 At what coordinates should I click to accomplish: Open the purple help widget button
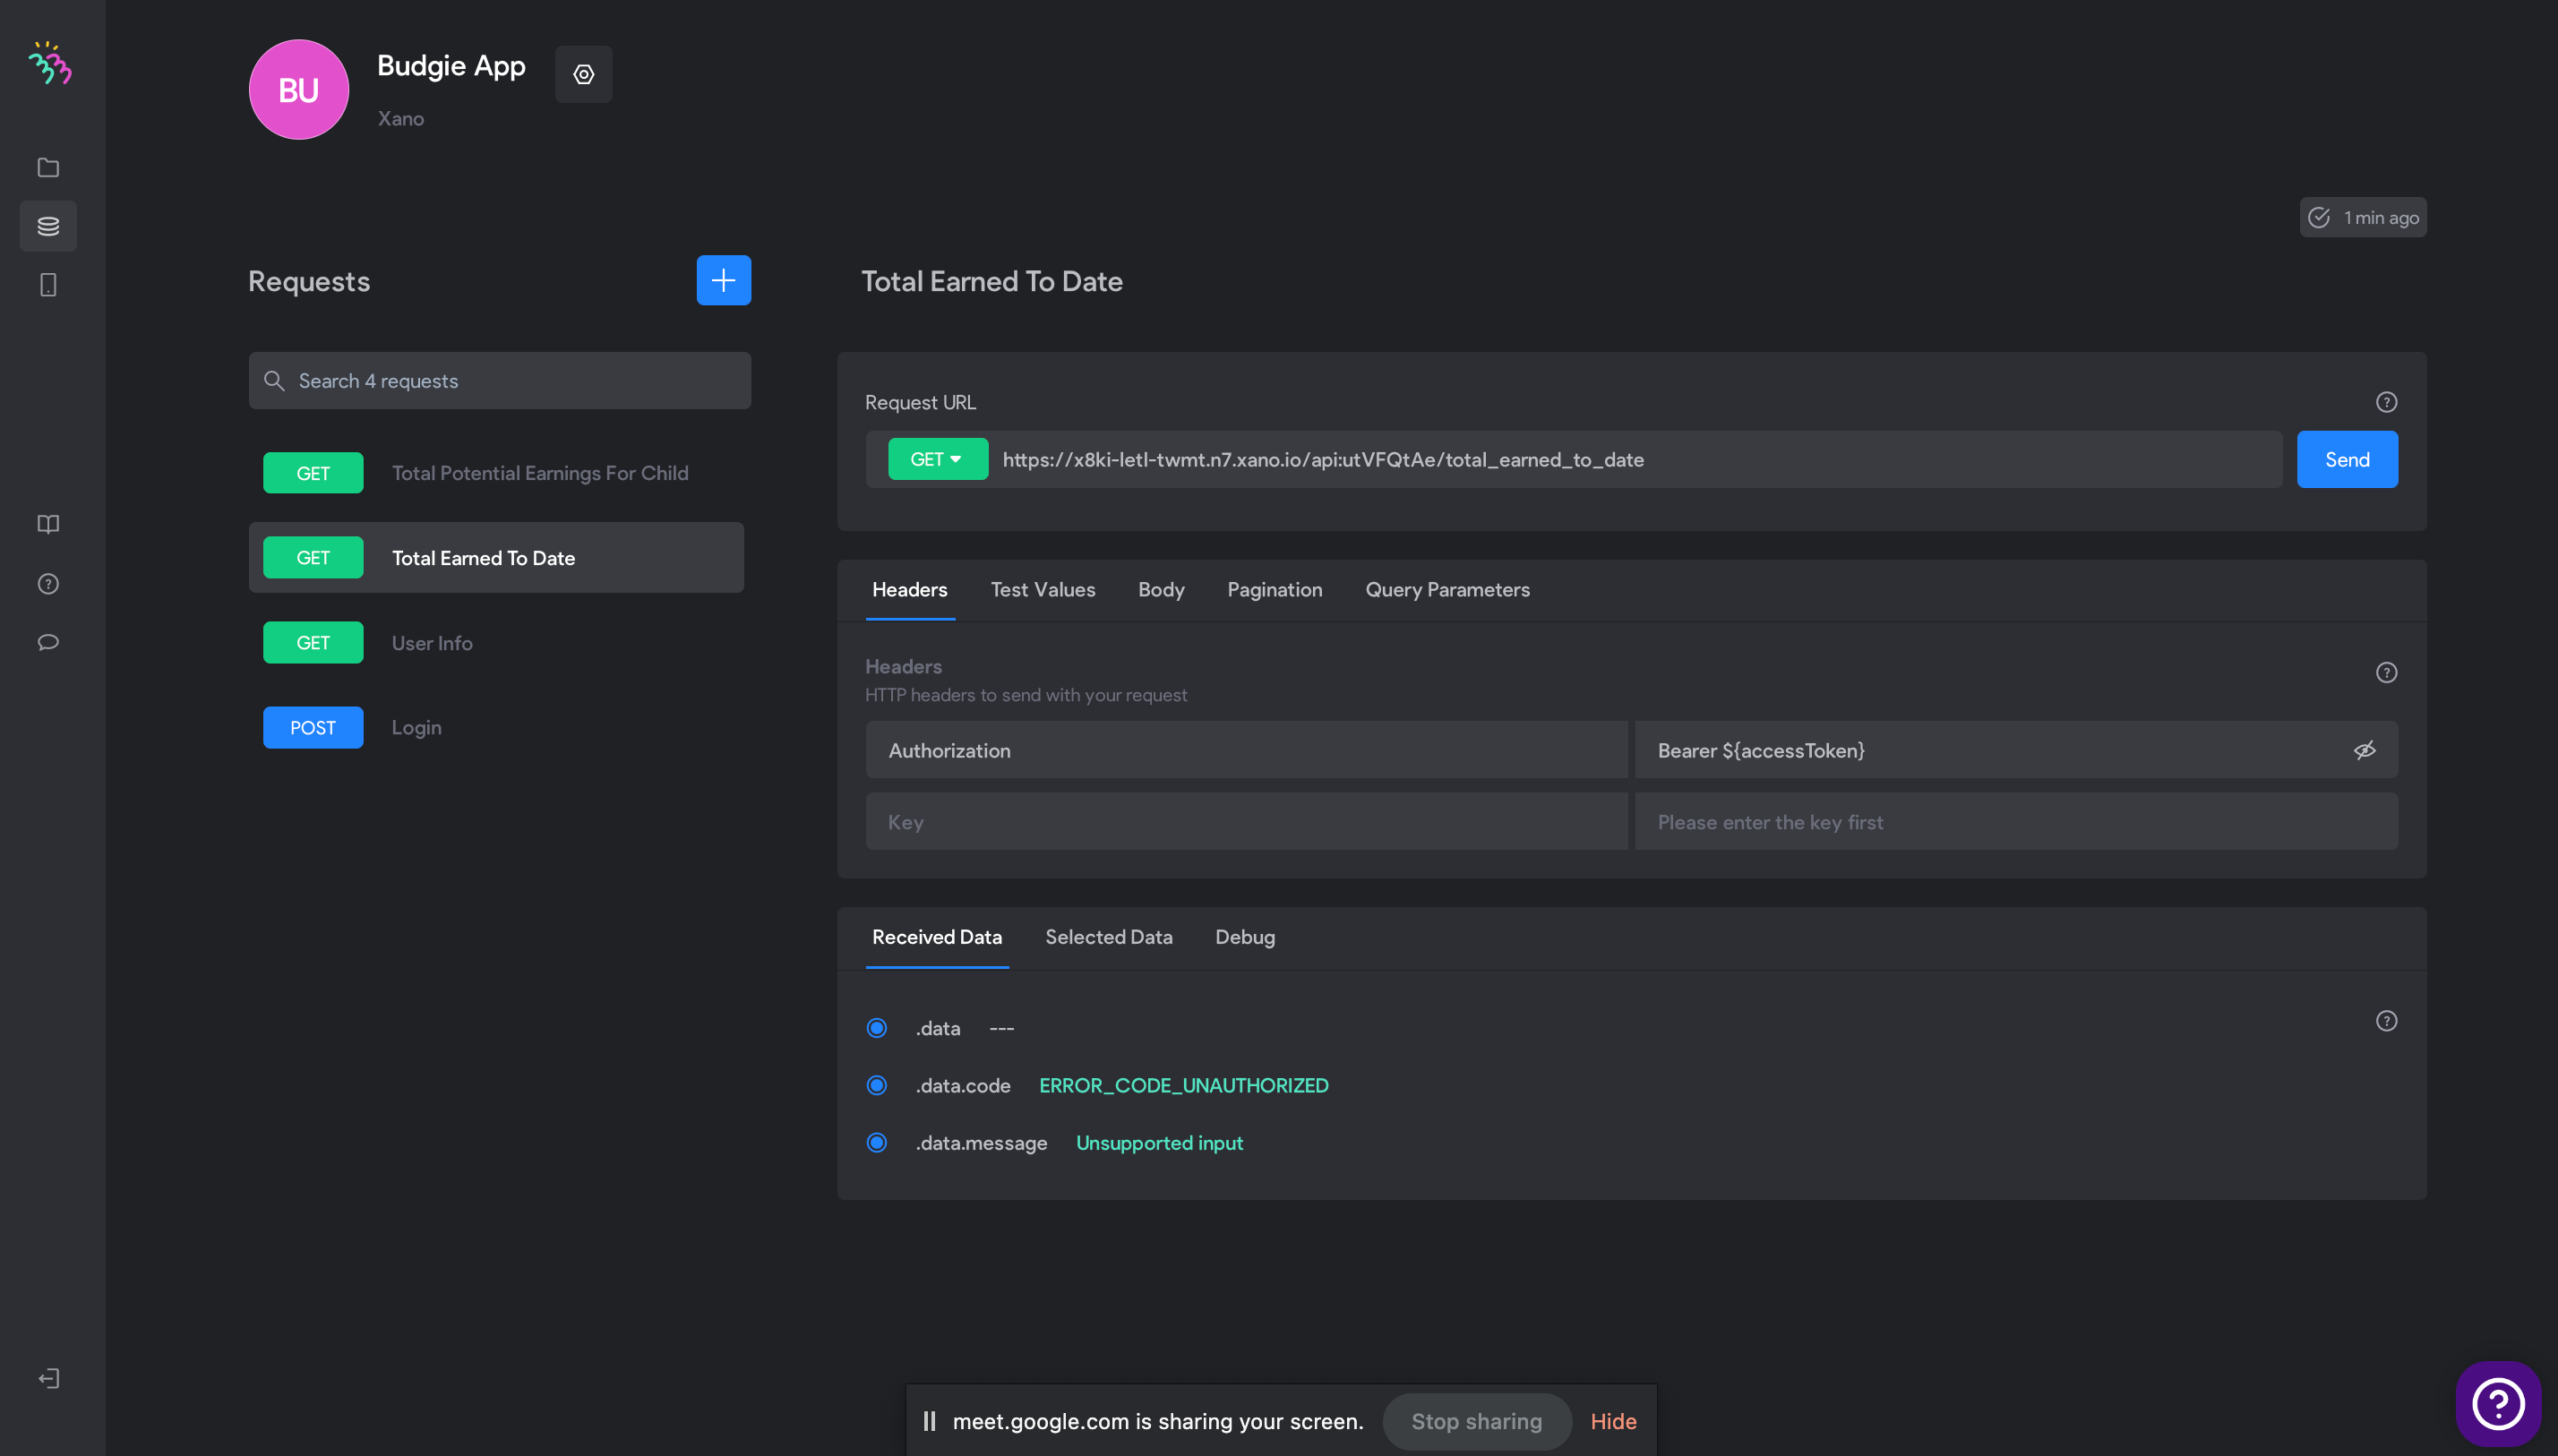[x=2497, y=1403]
